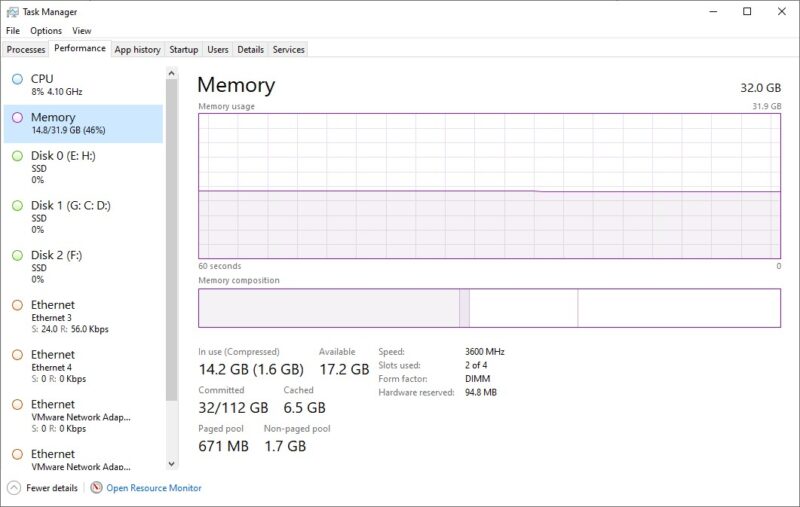
Task: Click the 1.7 GB non-paged pool value
Action: coord(285,446)
